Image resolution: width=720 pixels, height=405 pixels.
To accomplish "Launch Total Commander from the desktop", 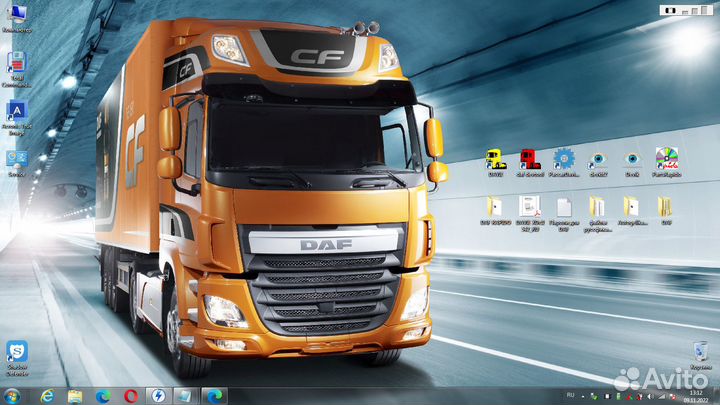I will pyautogui.click(x=17, y=69).
